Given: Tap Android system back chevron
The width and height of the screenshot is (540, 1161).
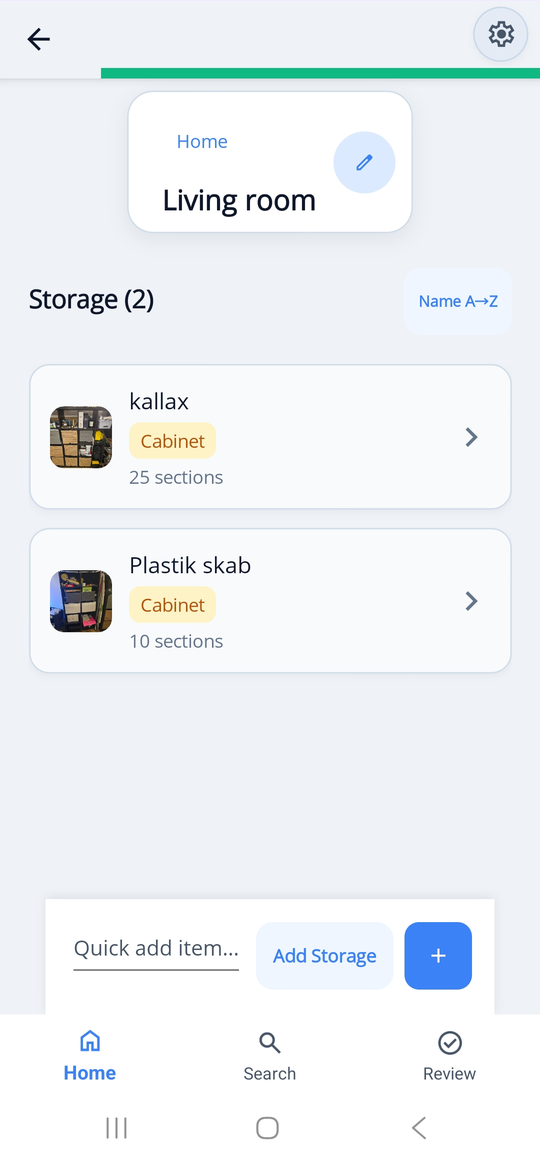Looking at the screenshot, I should 419,1128.
